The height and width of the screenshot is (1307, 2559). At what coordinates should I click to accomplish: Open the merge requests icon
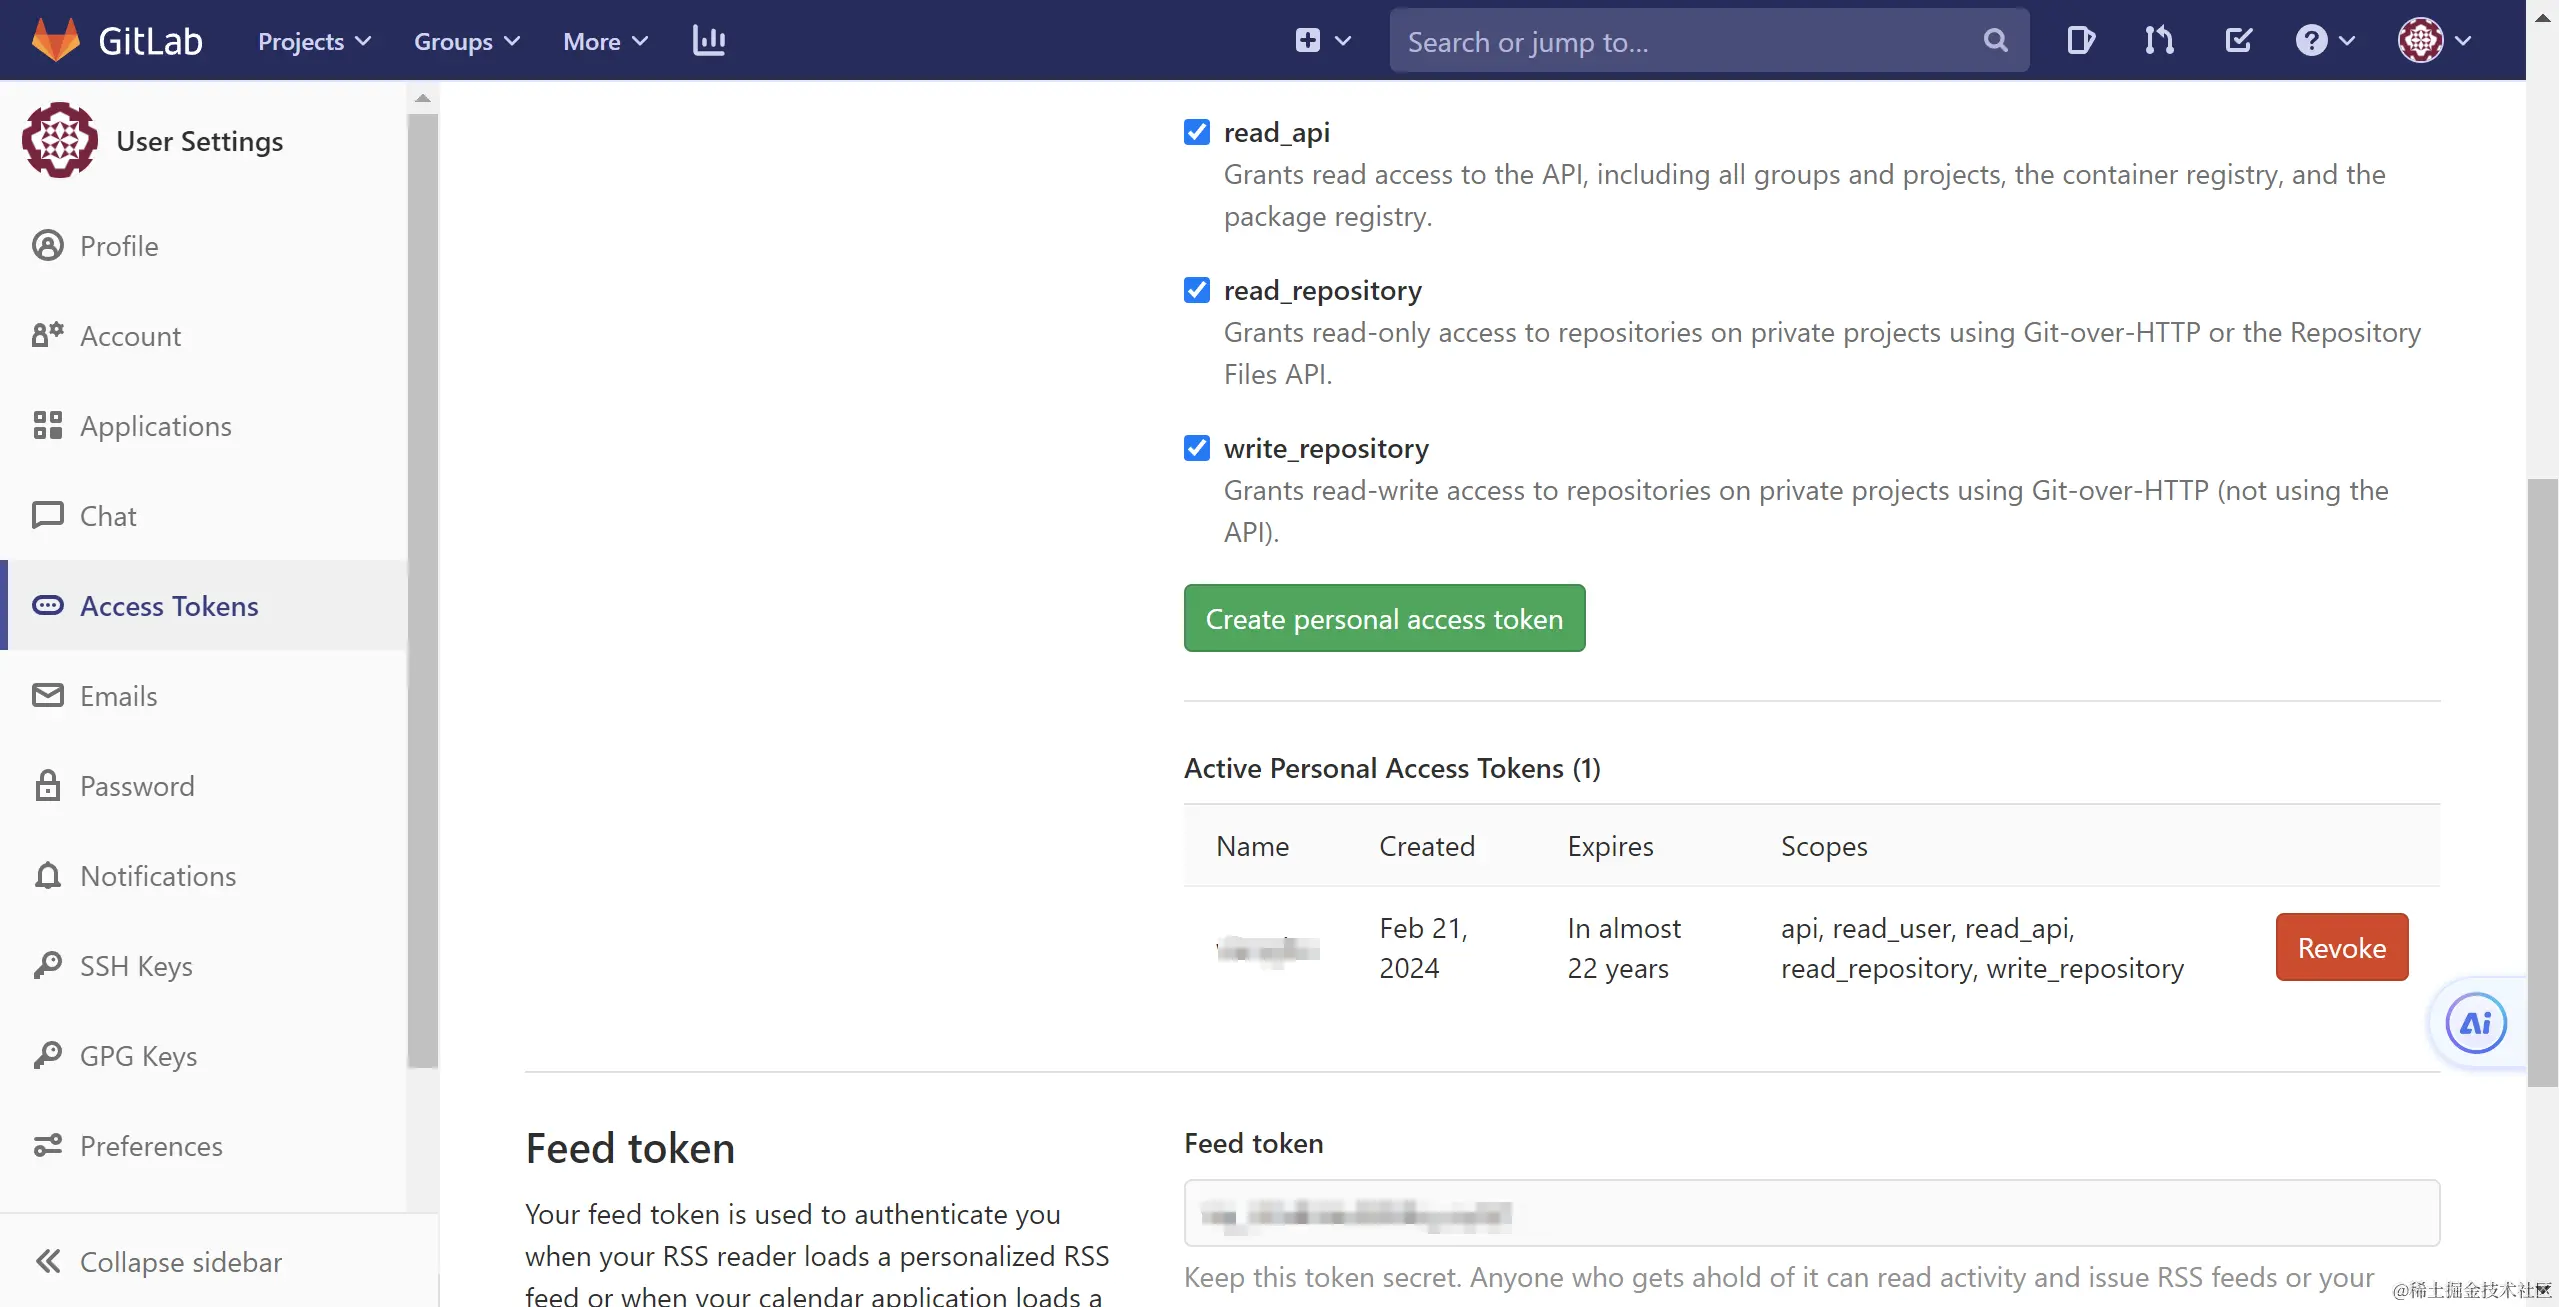tap(2158, 40)
